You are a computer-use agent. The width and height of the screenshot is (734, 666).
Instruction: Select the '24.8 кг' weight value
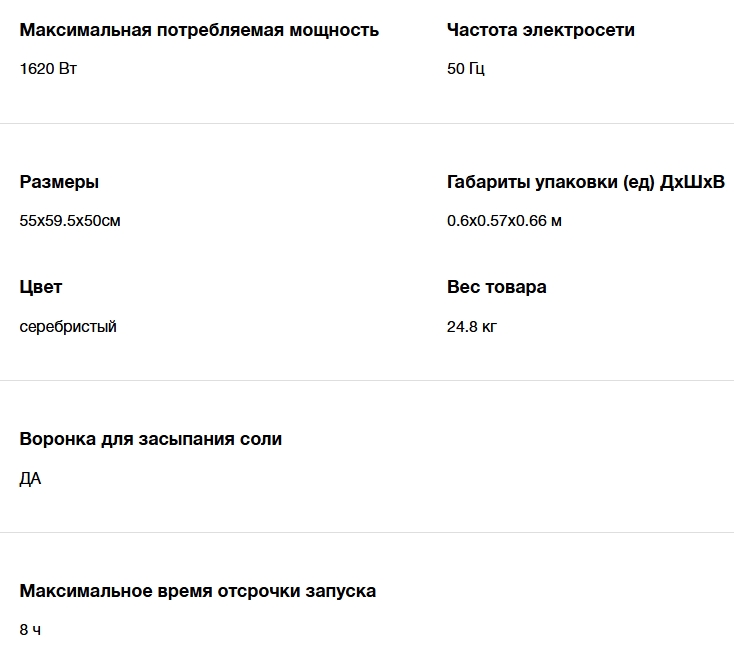[x=472, y=327]
